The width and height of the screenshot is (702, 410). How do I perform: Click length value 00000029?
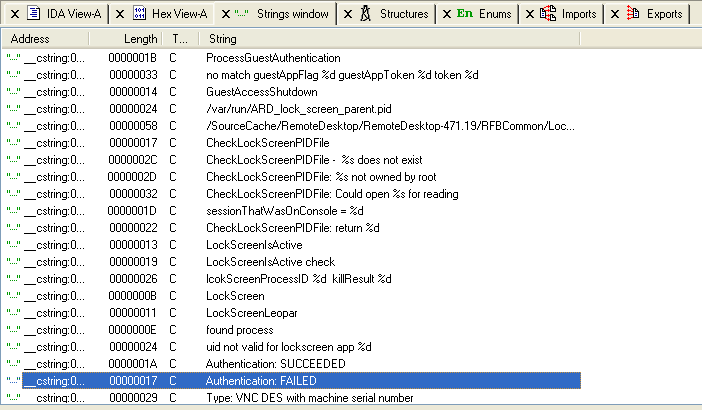tap(133, 398)
